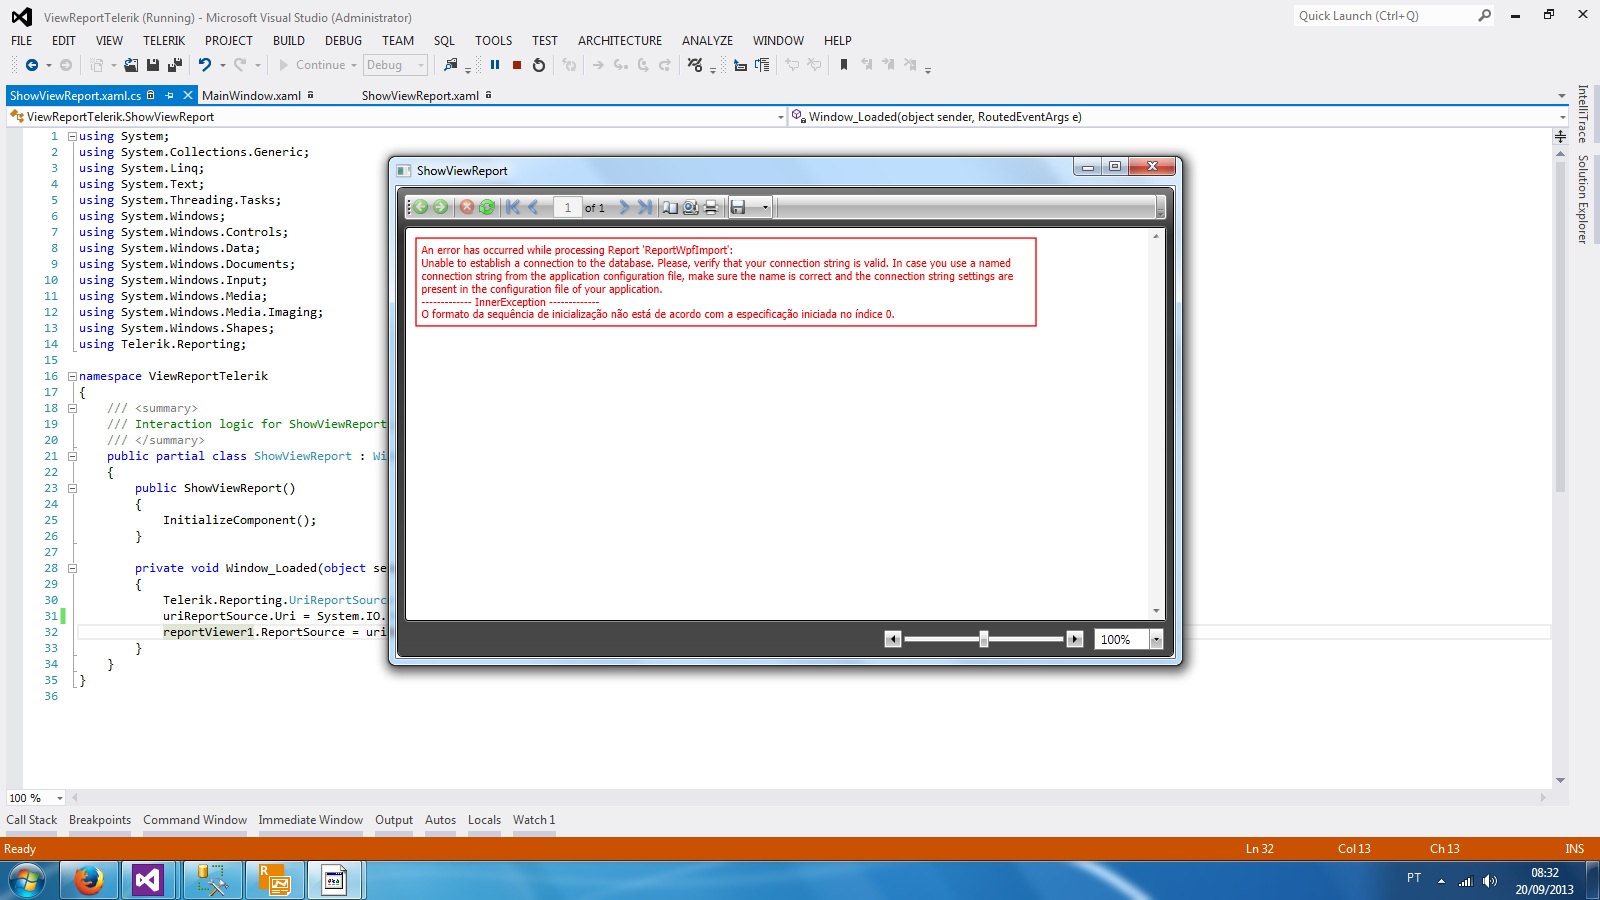The width and height of the screenshot is (1600, 900).
Task: Go to the first report page
Action: tap(513, 207)
